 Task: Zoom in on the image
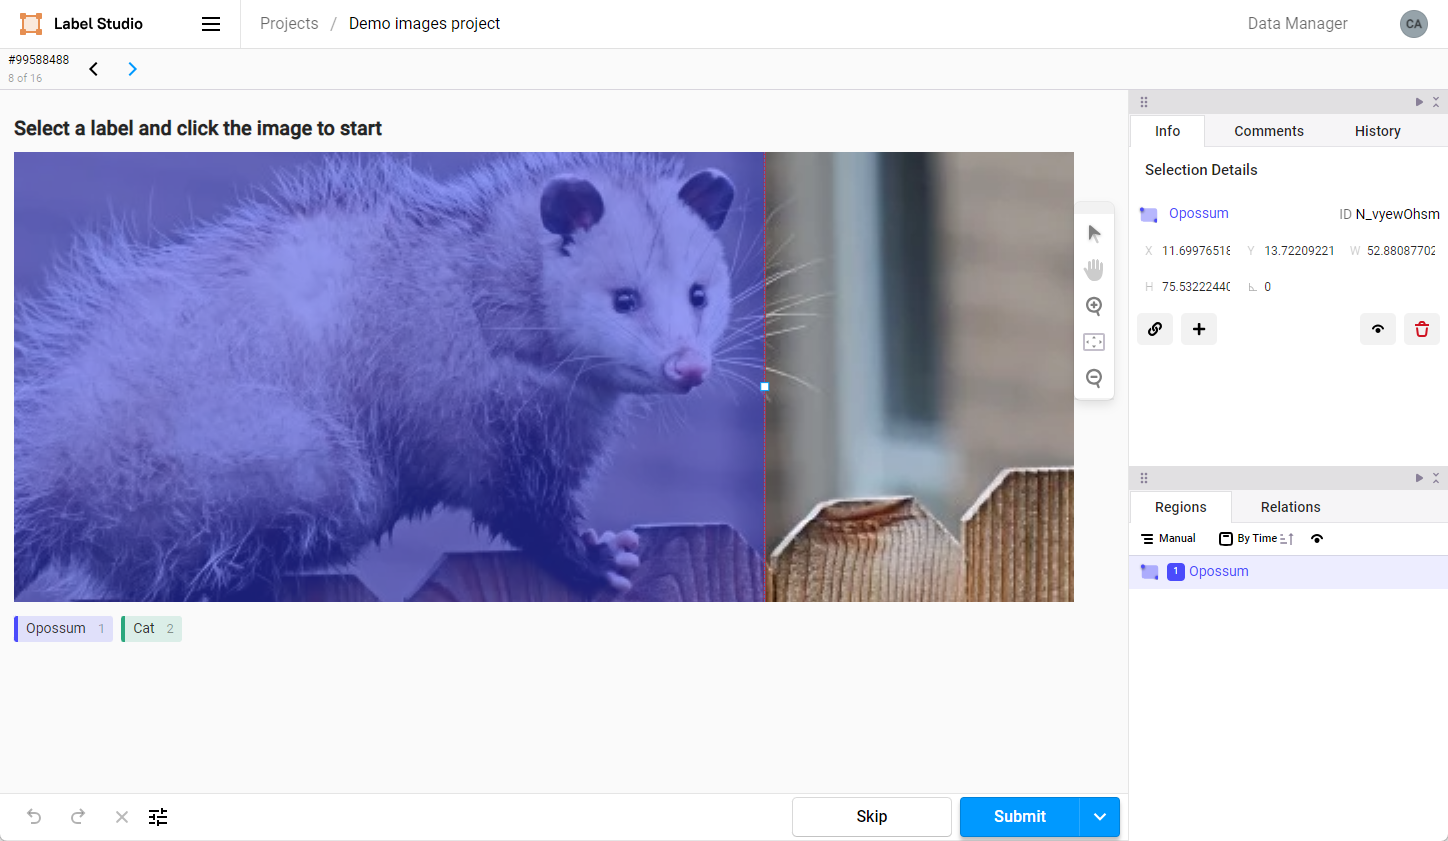point(1094,306)
